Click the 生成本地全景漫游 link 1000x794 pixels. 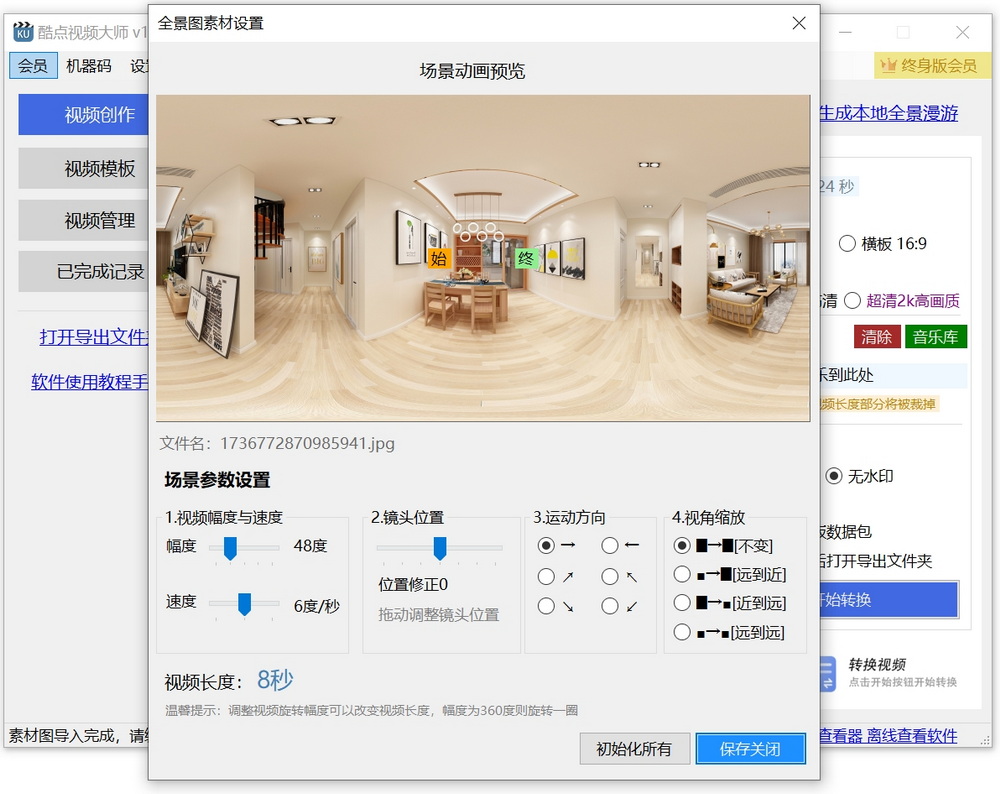click(889, 114)
